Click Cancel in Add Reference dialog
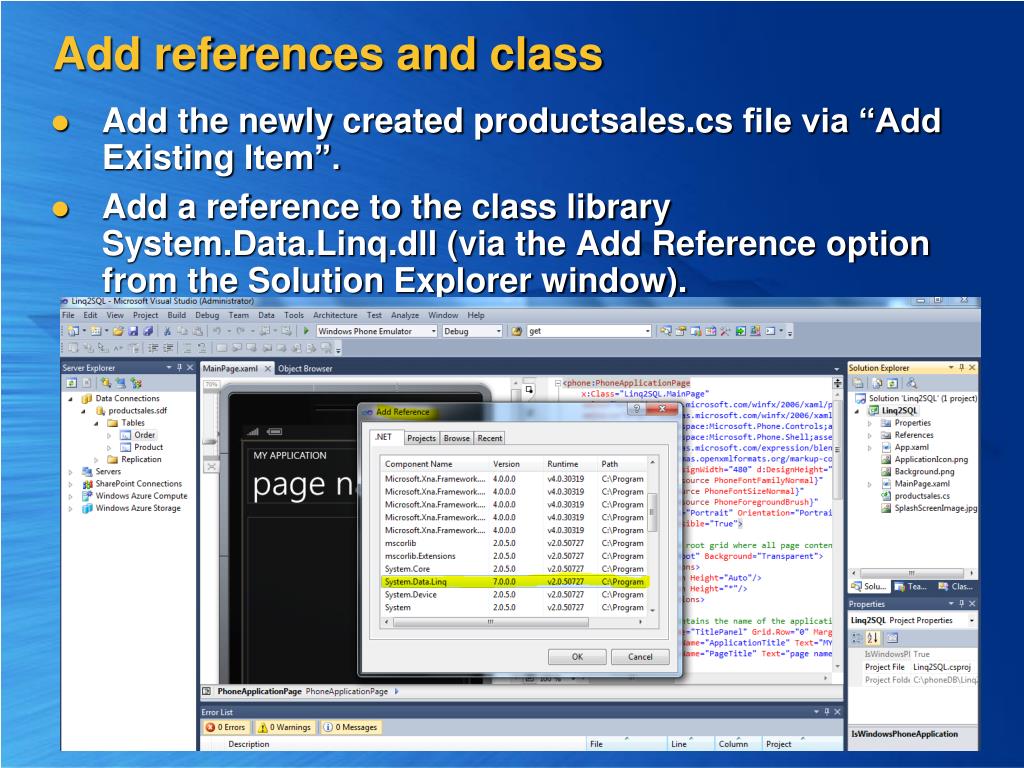Image resolution: width=1024 pixels, height=768 pixels. (640, 657)
